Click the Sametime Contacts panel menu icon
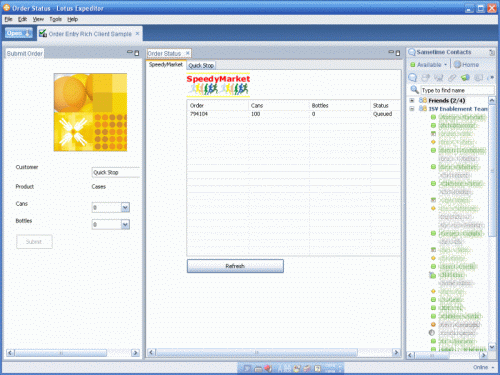Image resolution: width=500 pixels, height=375 pixels. 492,52
